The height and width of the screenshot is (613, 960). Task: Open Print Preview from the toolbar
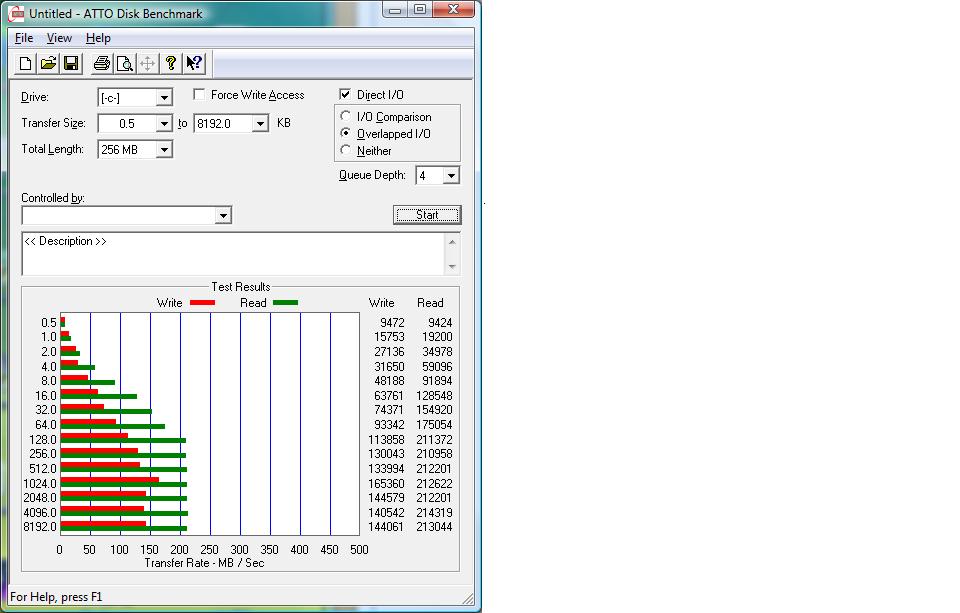124,63
